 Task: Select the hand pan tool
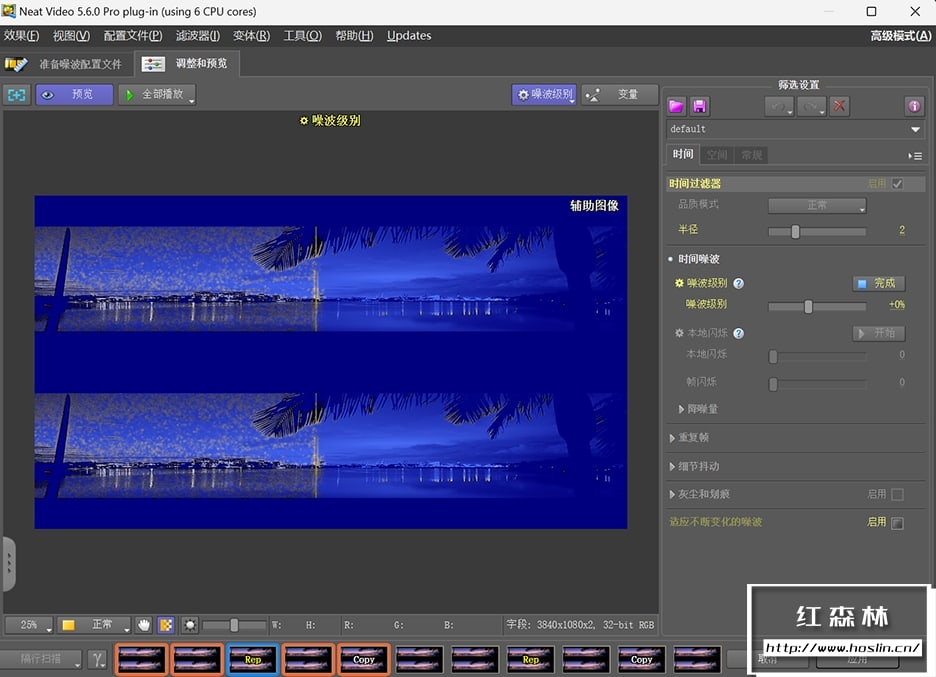(x=144, y=625)
